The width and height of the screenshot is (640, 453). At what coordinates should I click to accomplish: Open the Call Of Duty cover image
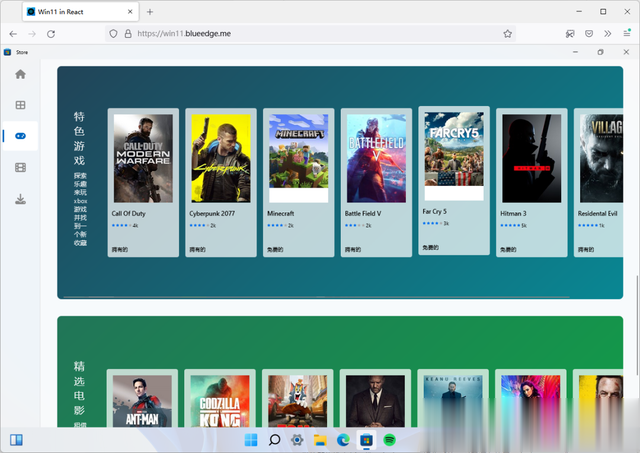tap(143, 158)
